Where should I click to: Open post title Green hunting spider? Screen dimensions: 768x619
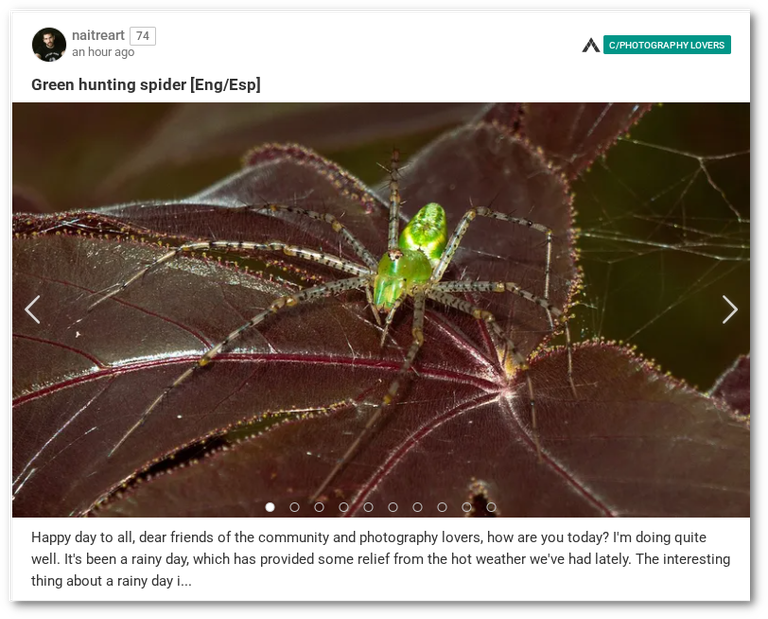pyautogui.click(x=146, y=85)
